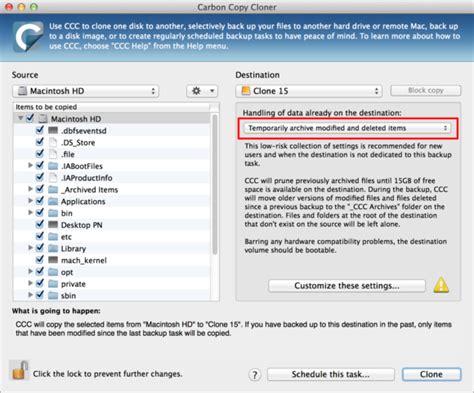Click the question mark help button
This screenshot has width=474, height=393.
tap(255, 375)
